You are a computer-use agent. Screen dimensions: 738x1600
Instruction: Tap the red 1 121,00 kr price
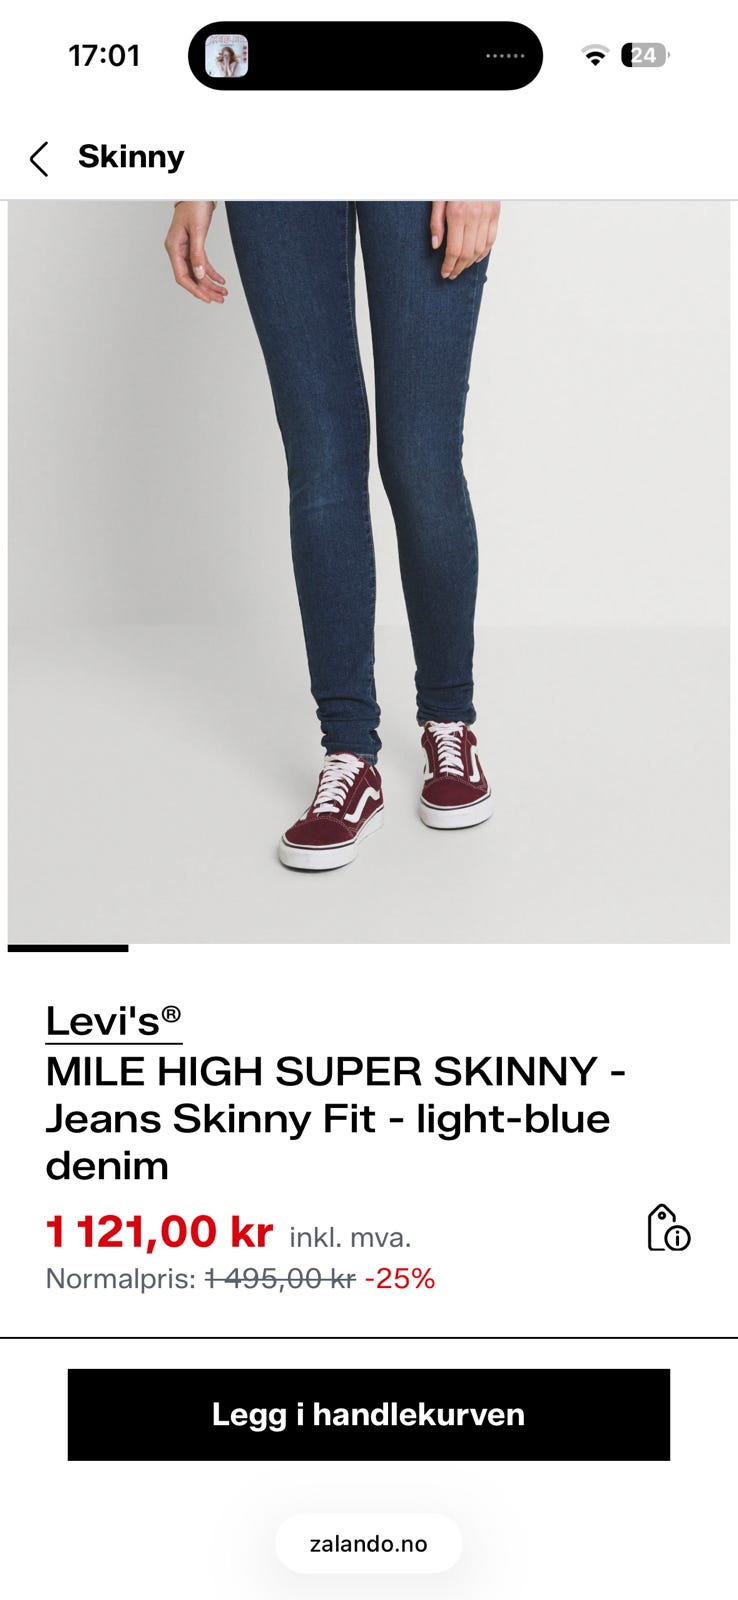coord(160,1232)
